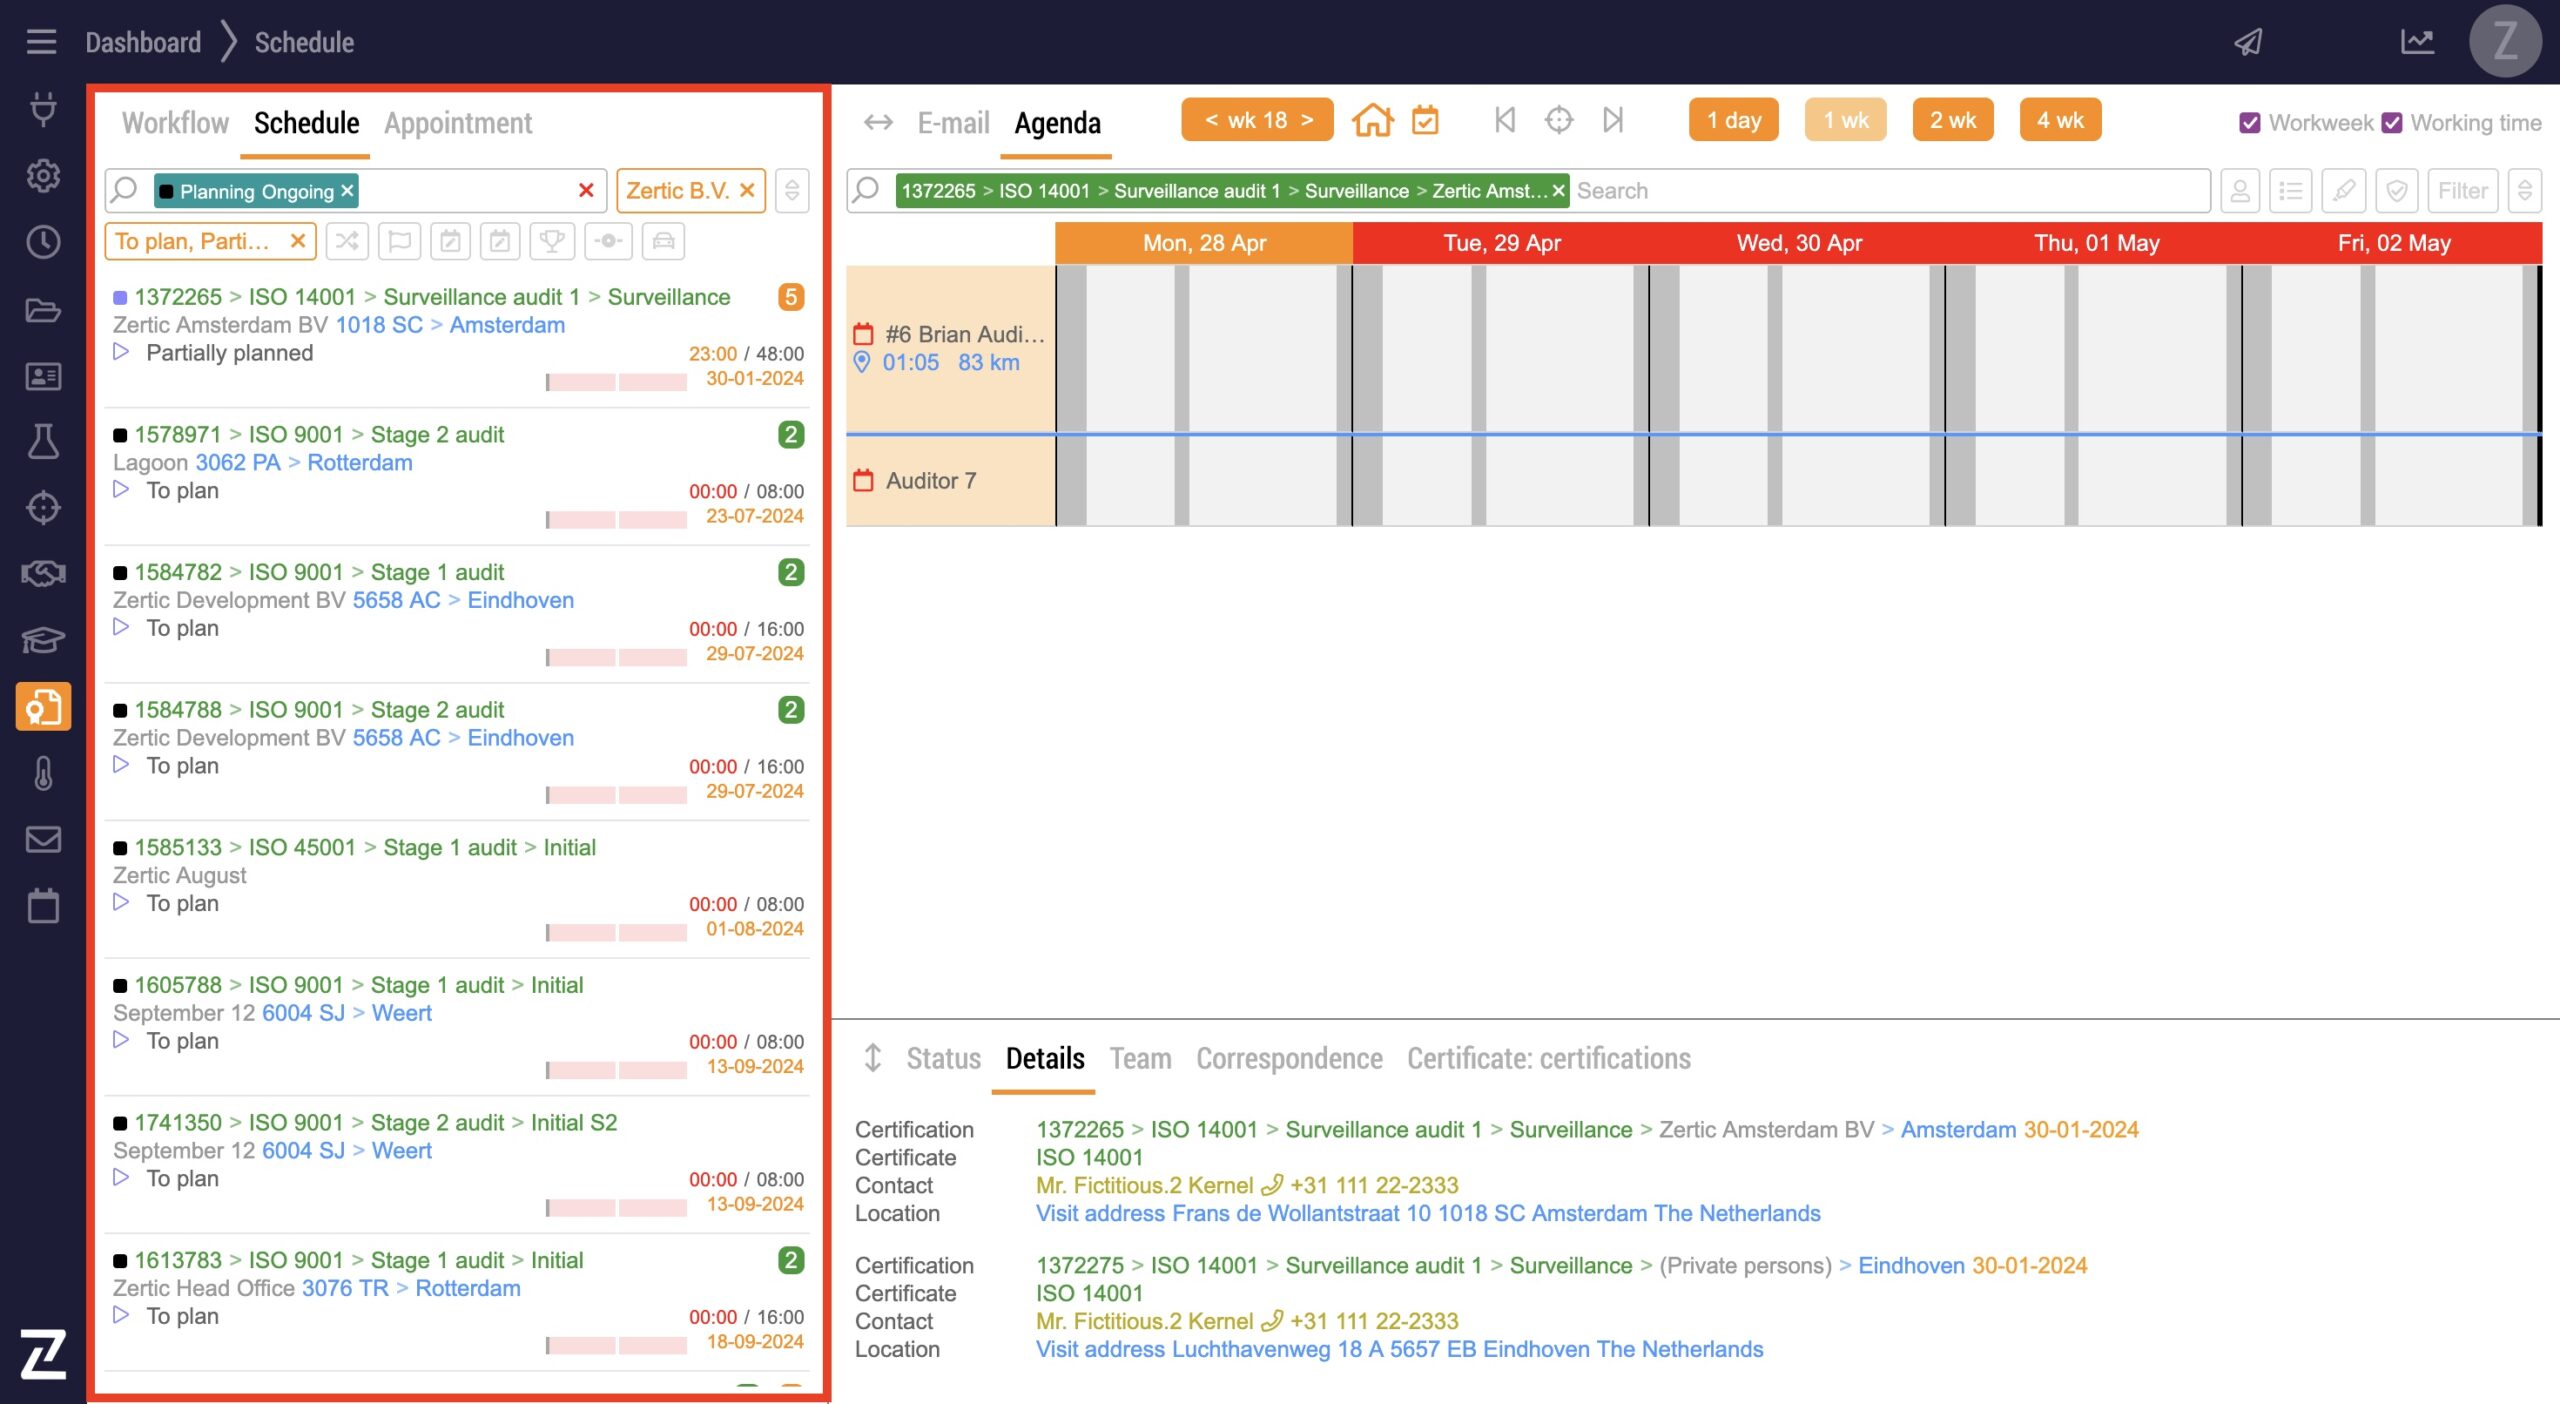The height and width of the screenshot is (1404, 2560).
Task: Expand the To plan row for Lagoon audit
Action: [121, 490]
